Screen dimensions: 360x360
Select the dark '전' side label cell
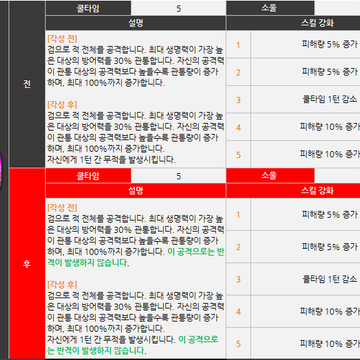point(27,84)
